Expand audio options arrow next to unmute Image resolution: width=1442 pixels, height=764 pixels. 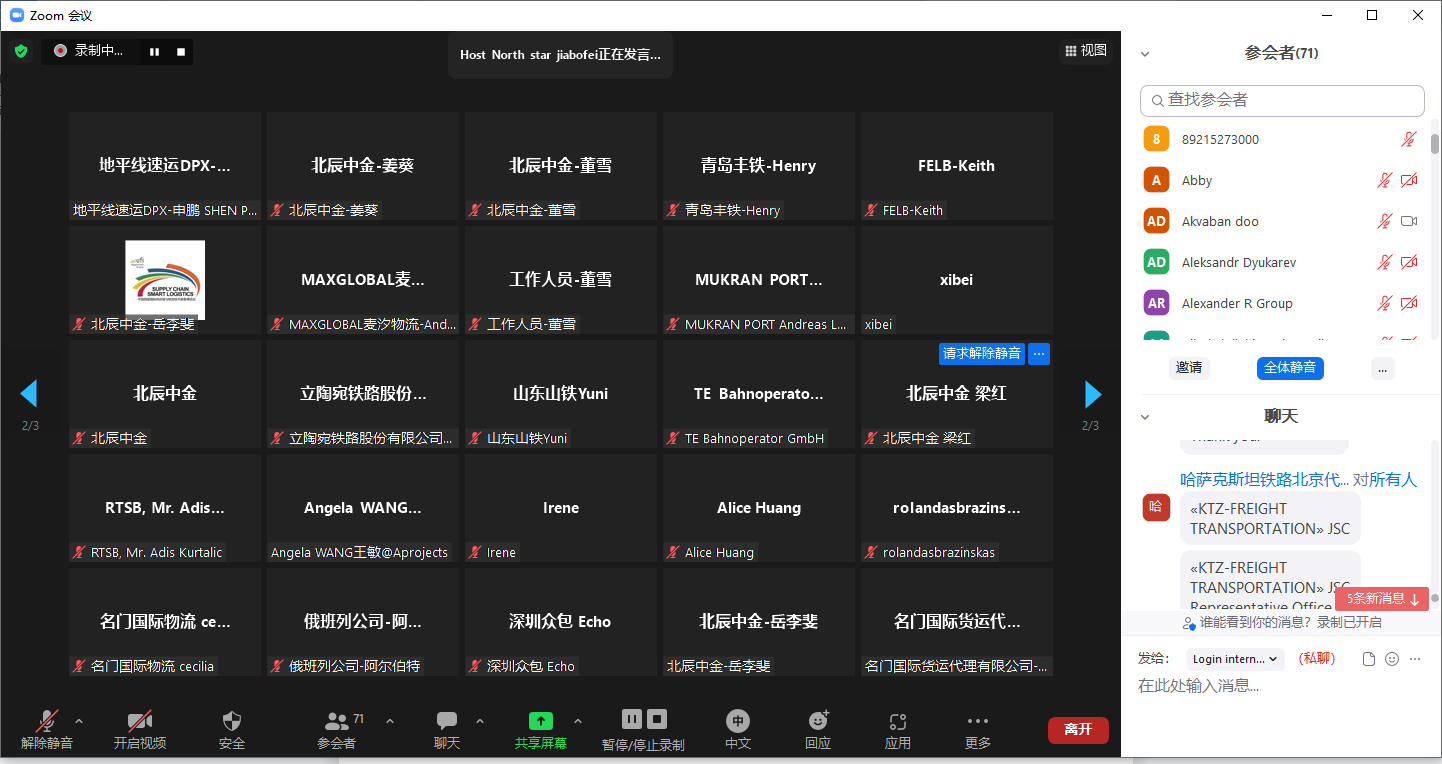click(x=79, y=721)
